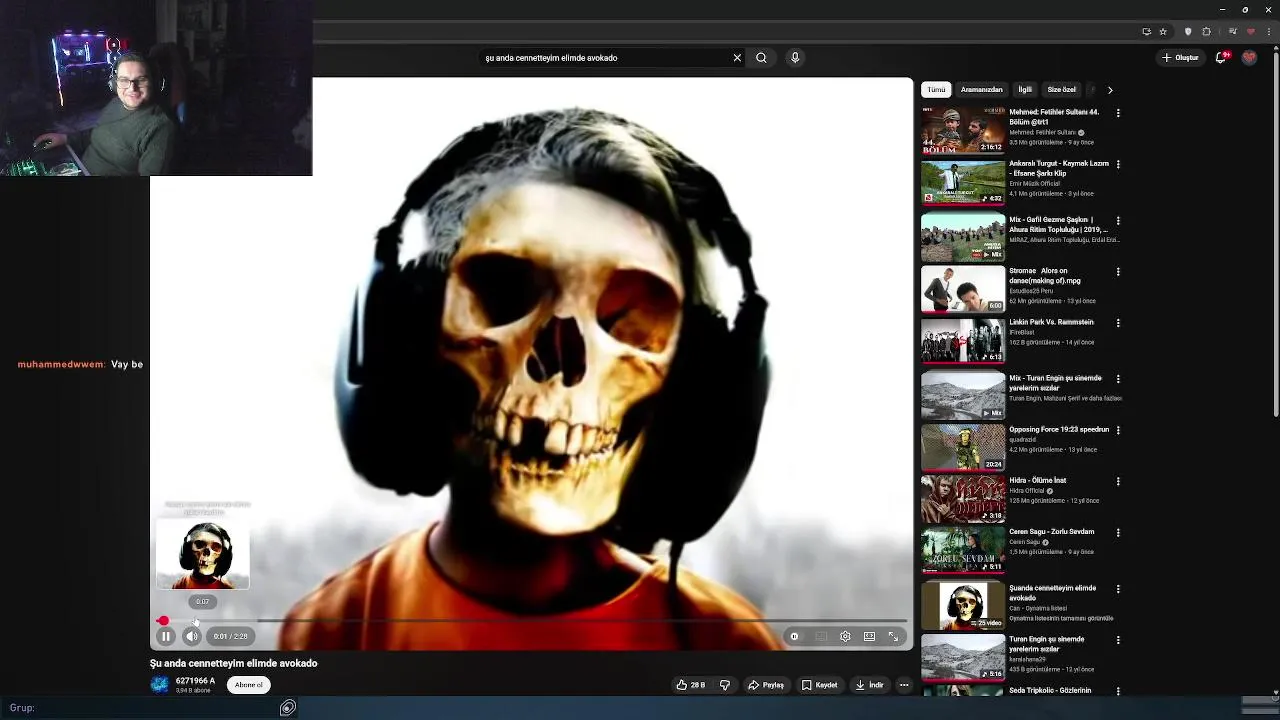Screen dimensions: 1280x720
Task: Click the magnifier search button
Action: tap(761, 58)
